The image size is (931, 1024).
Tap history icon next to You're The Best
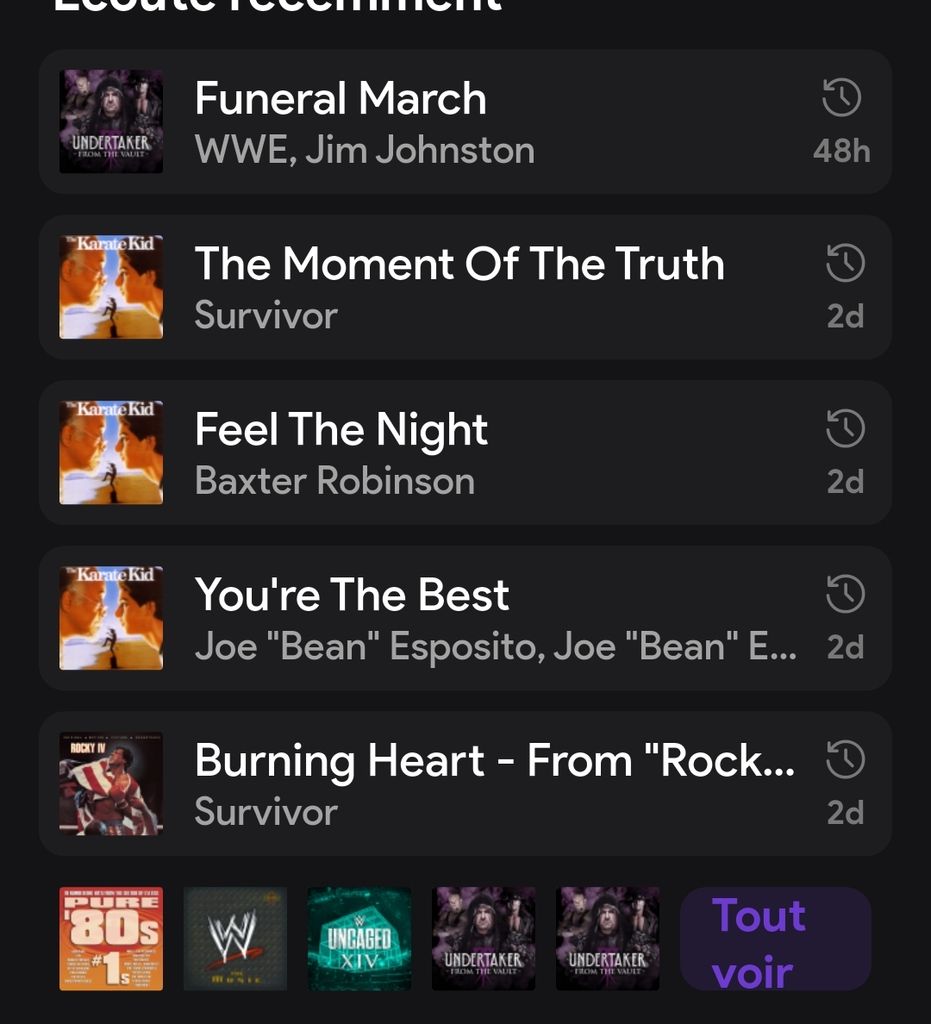coord(845,594)
